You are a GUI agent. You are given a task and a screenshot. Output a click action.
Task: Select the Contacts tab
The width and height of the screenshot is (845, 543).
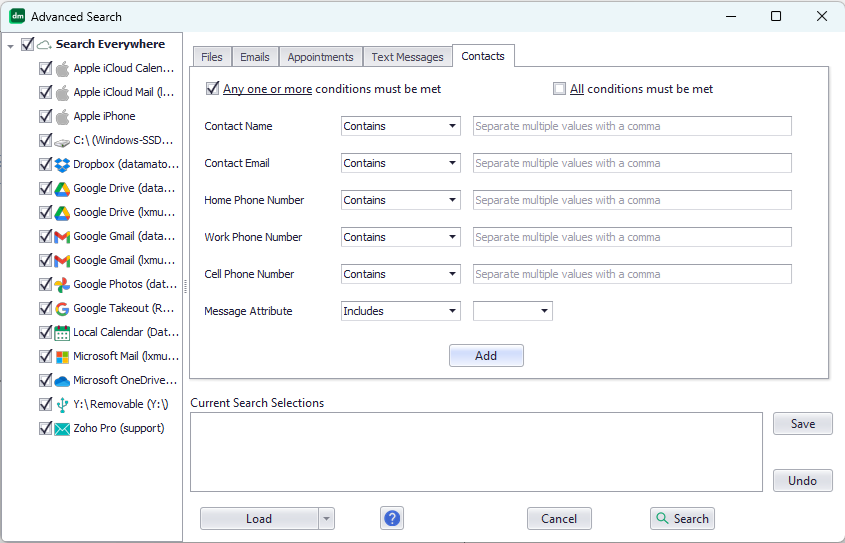pos(483,56)
